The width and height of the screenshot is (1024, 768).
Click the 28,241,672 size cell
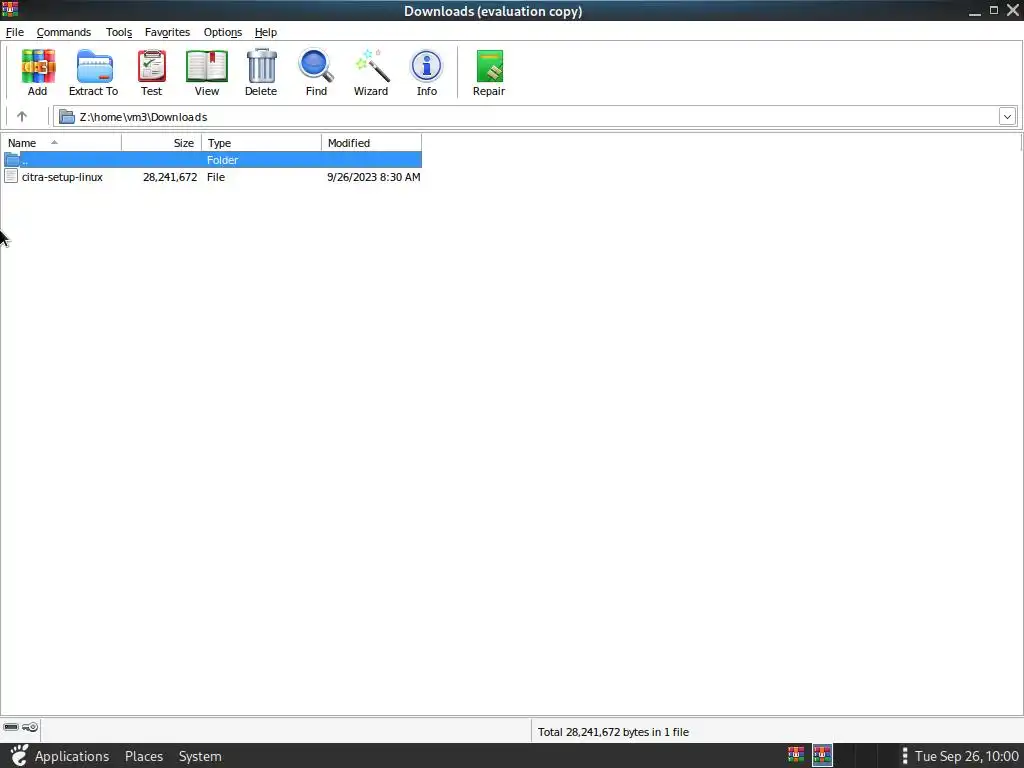170,177
